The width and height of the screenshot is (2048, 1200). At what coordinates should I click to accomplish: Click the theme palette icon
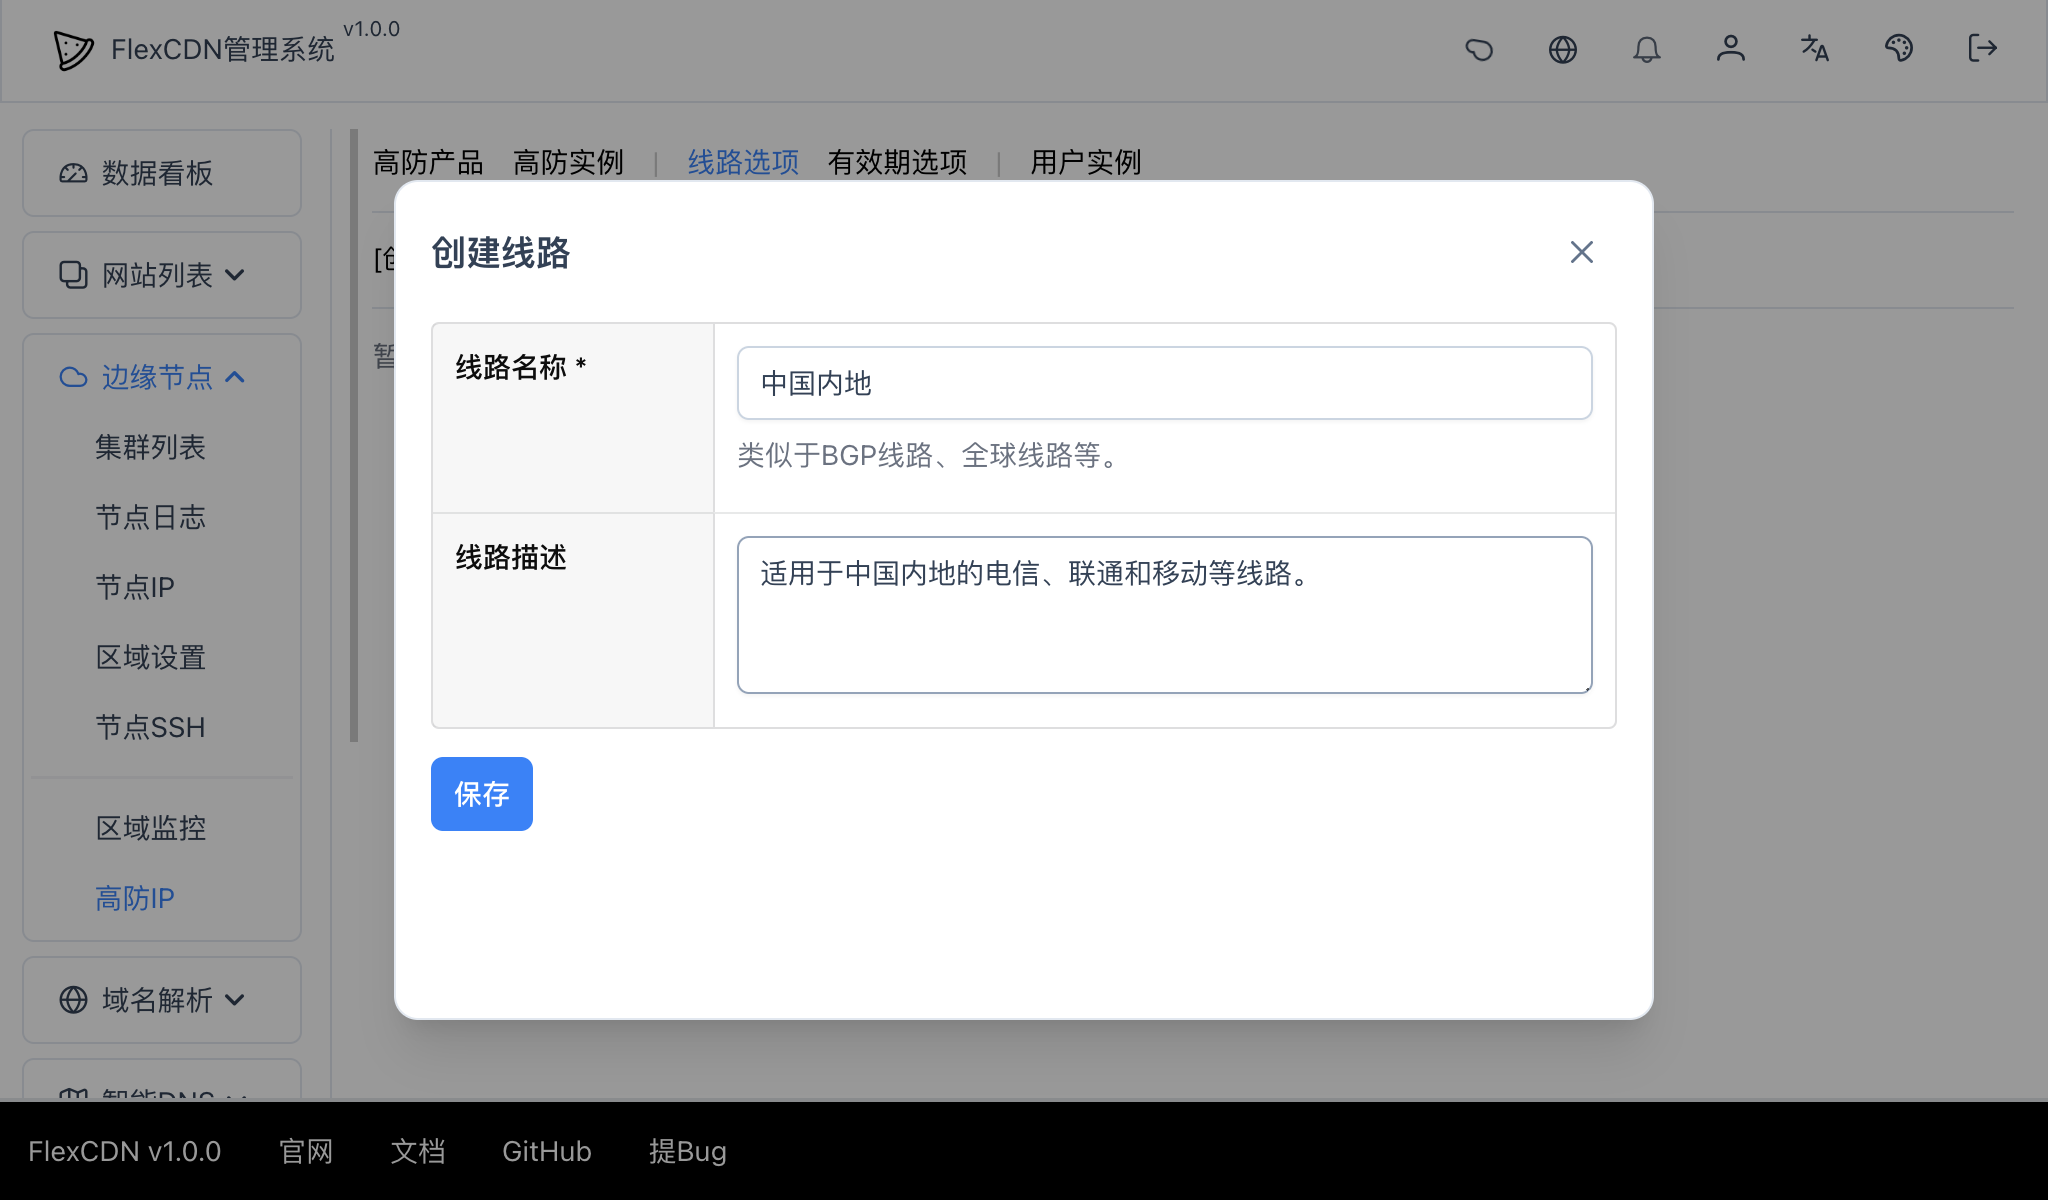(x=1899, y=49)
